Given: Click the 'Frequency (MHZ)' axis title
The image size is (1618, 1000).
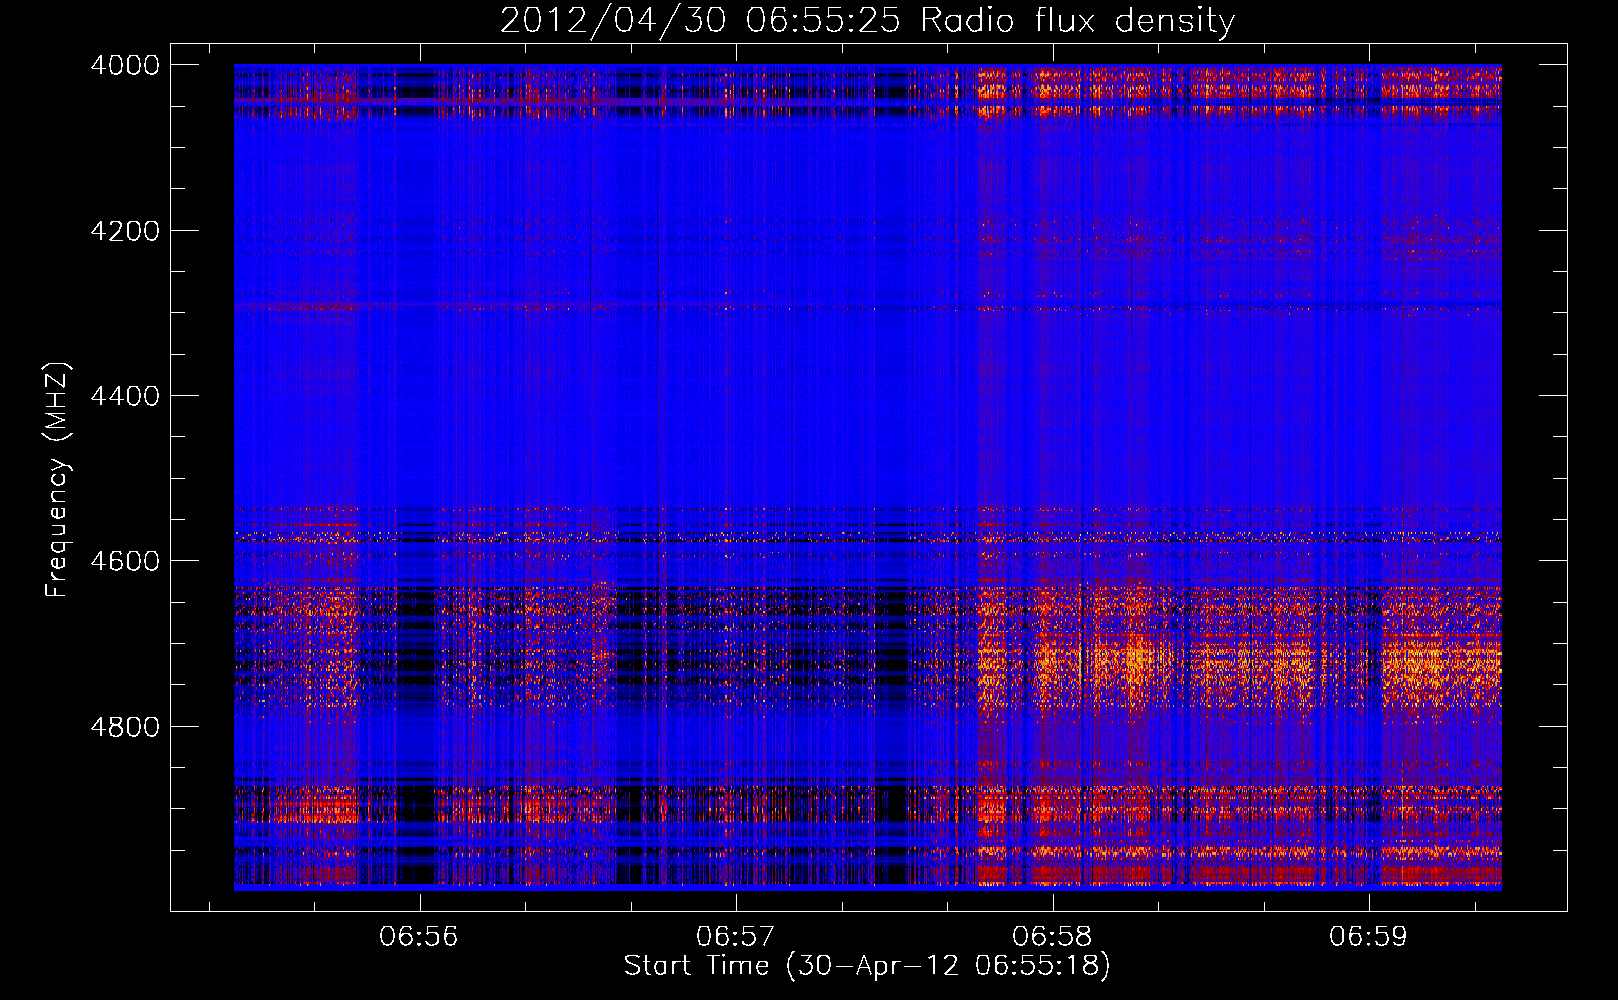Looking at the screenshot, I should (x=58, y=479).
